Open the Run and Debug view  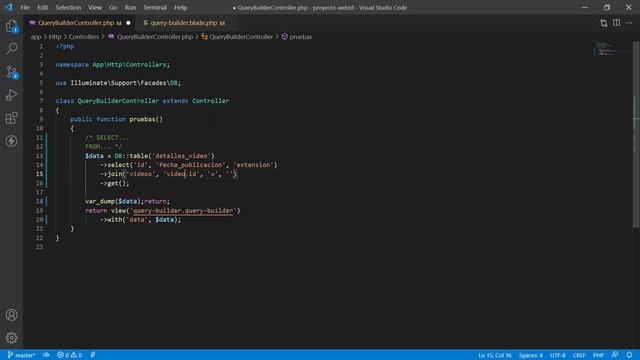pos(11,95)
